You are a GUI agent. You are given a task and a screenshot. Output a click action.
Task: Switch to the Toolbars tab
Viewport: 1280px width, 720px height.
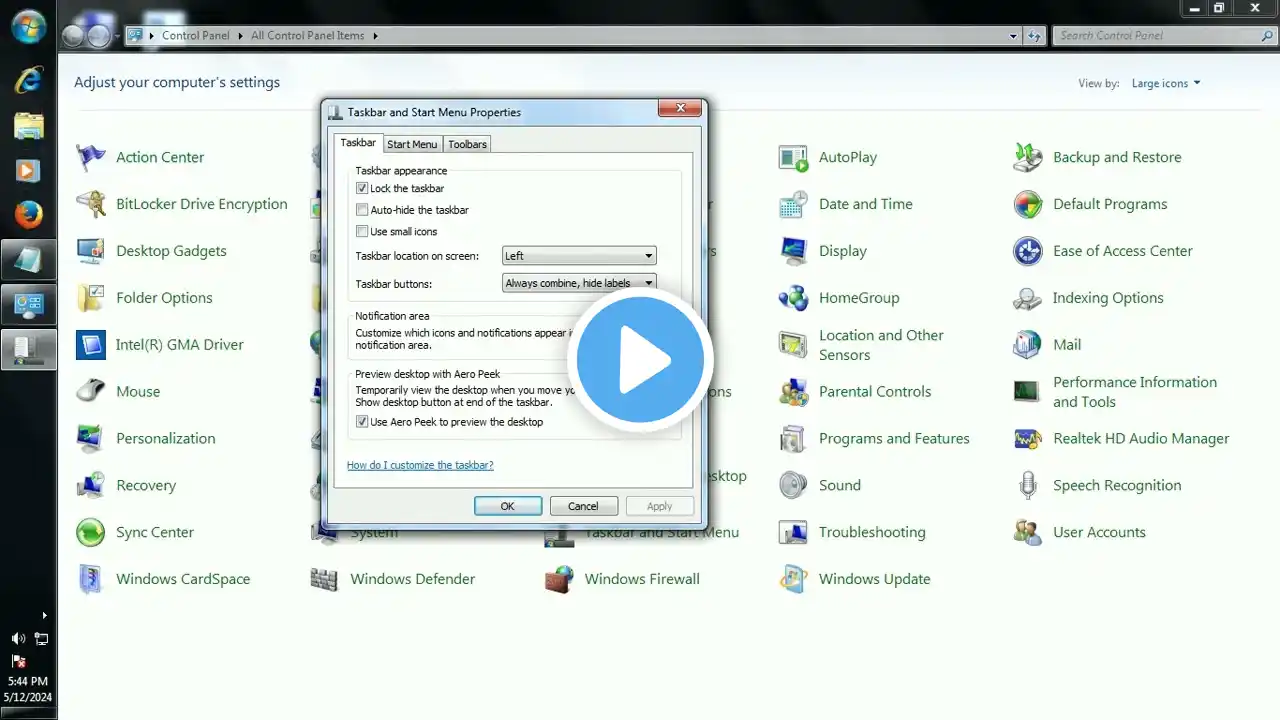[x=467, y=144]
